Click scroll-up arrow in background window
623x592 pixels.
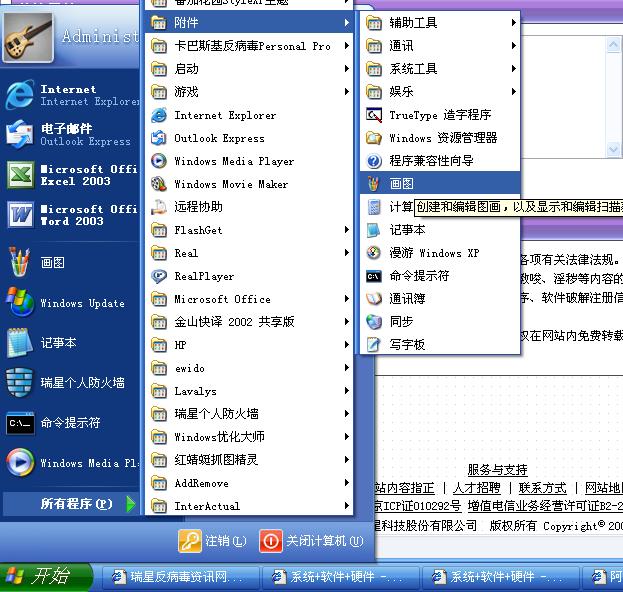pyautogui.click(x=613, y=45)
